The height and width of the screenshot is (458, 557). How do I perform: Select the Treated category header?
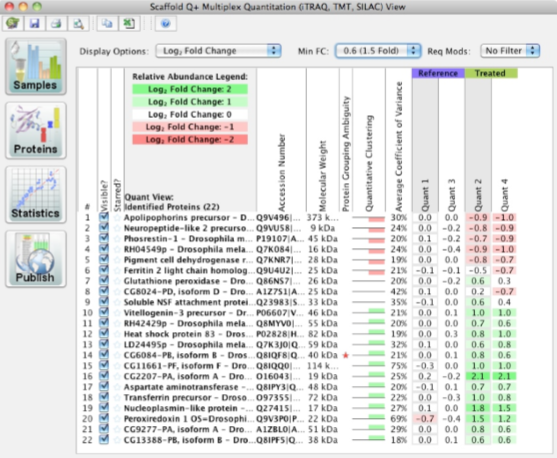[x=491, y=73]
